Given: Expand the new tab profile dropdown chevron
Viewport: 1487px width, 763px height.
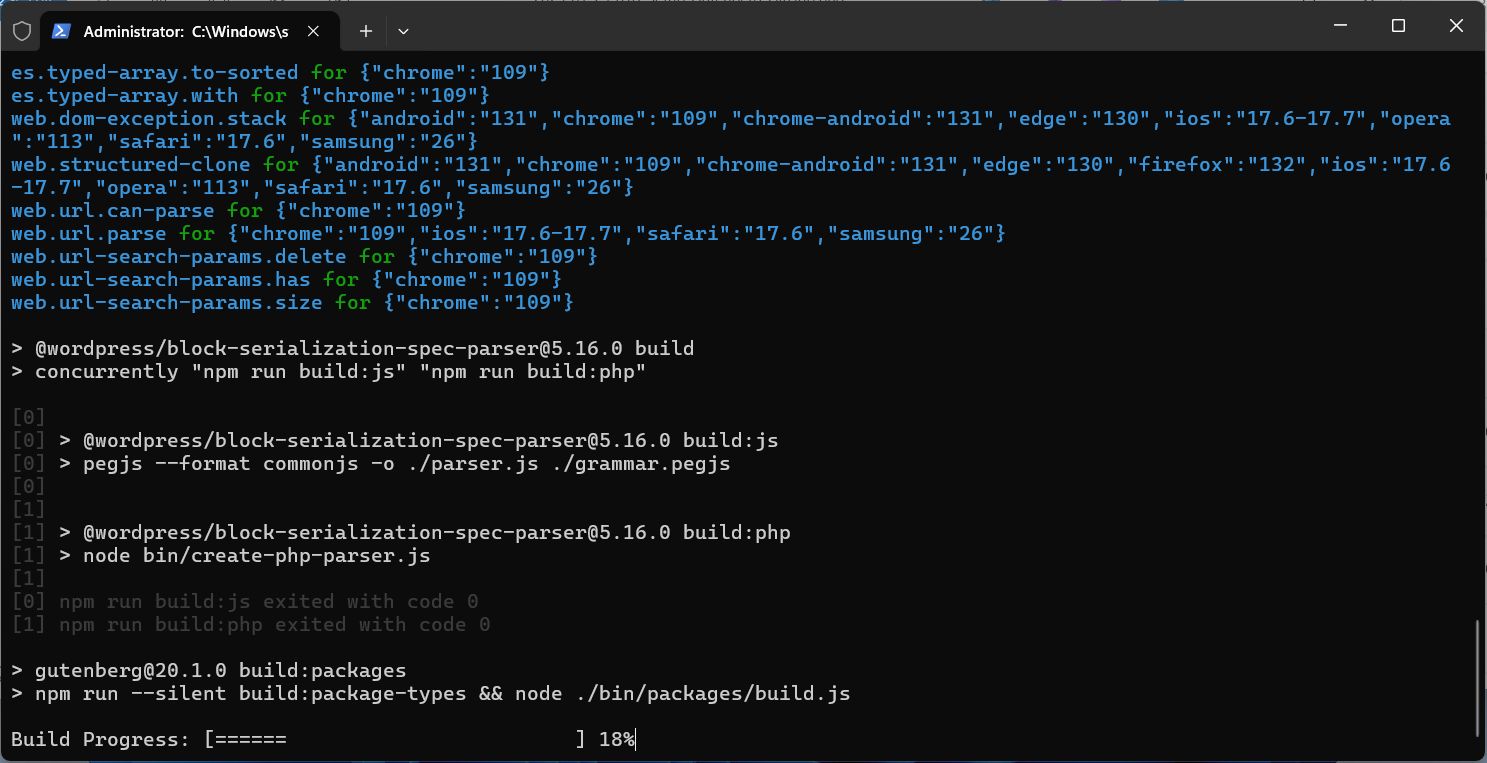Looking at the screenshot, I should coord(403,31).
